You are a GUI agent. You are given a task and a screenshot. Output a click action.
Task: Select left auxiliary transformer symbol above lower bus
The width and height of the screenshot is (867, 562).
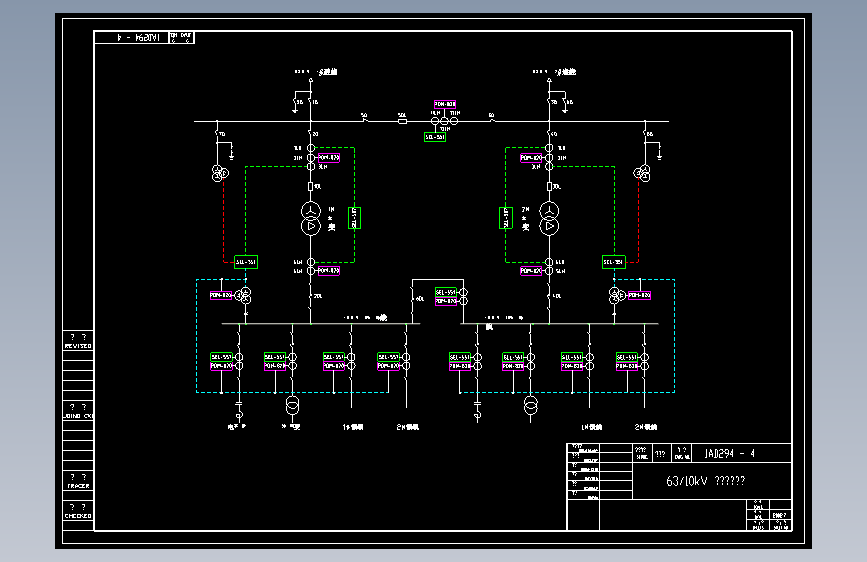[244, 295]
